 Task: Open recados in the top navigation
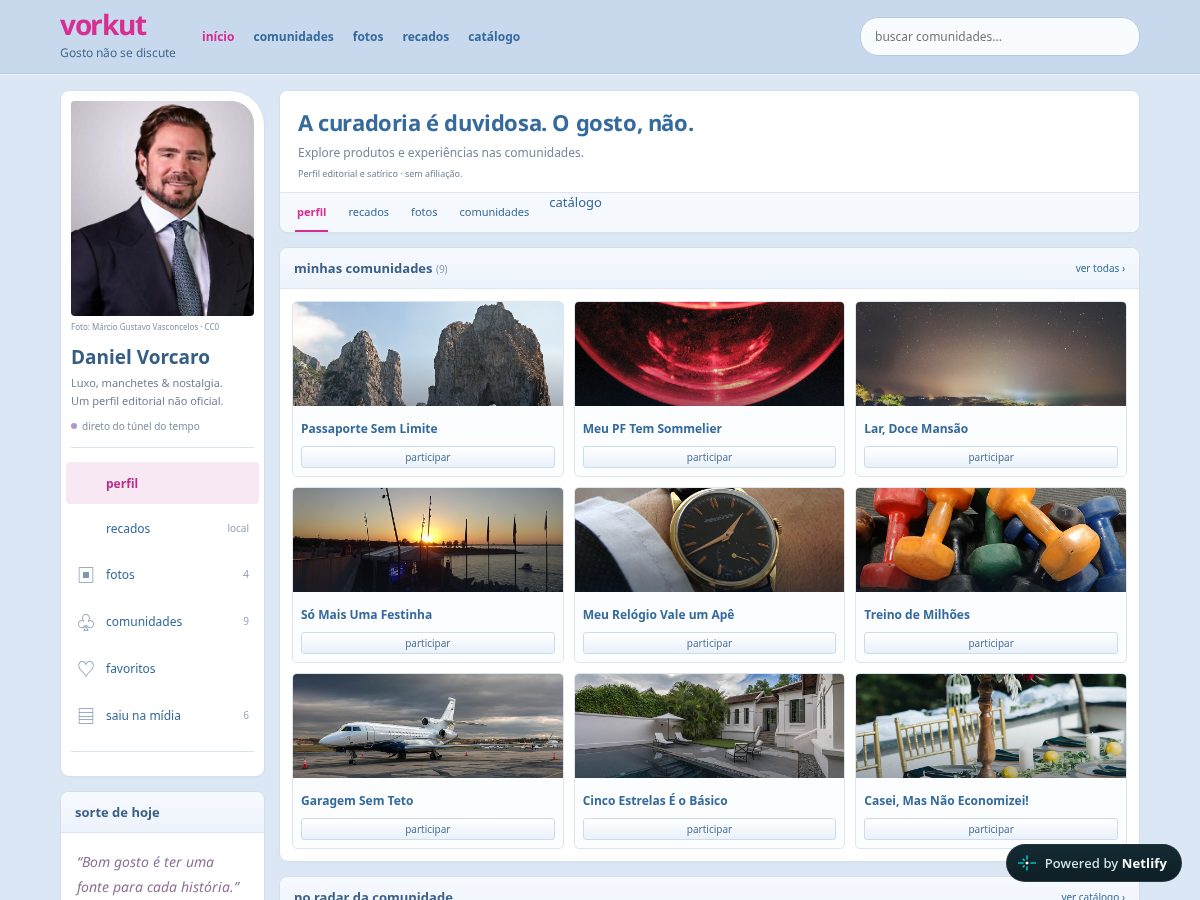click(x=426, y=36)
